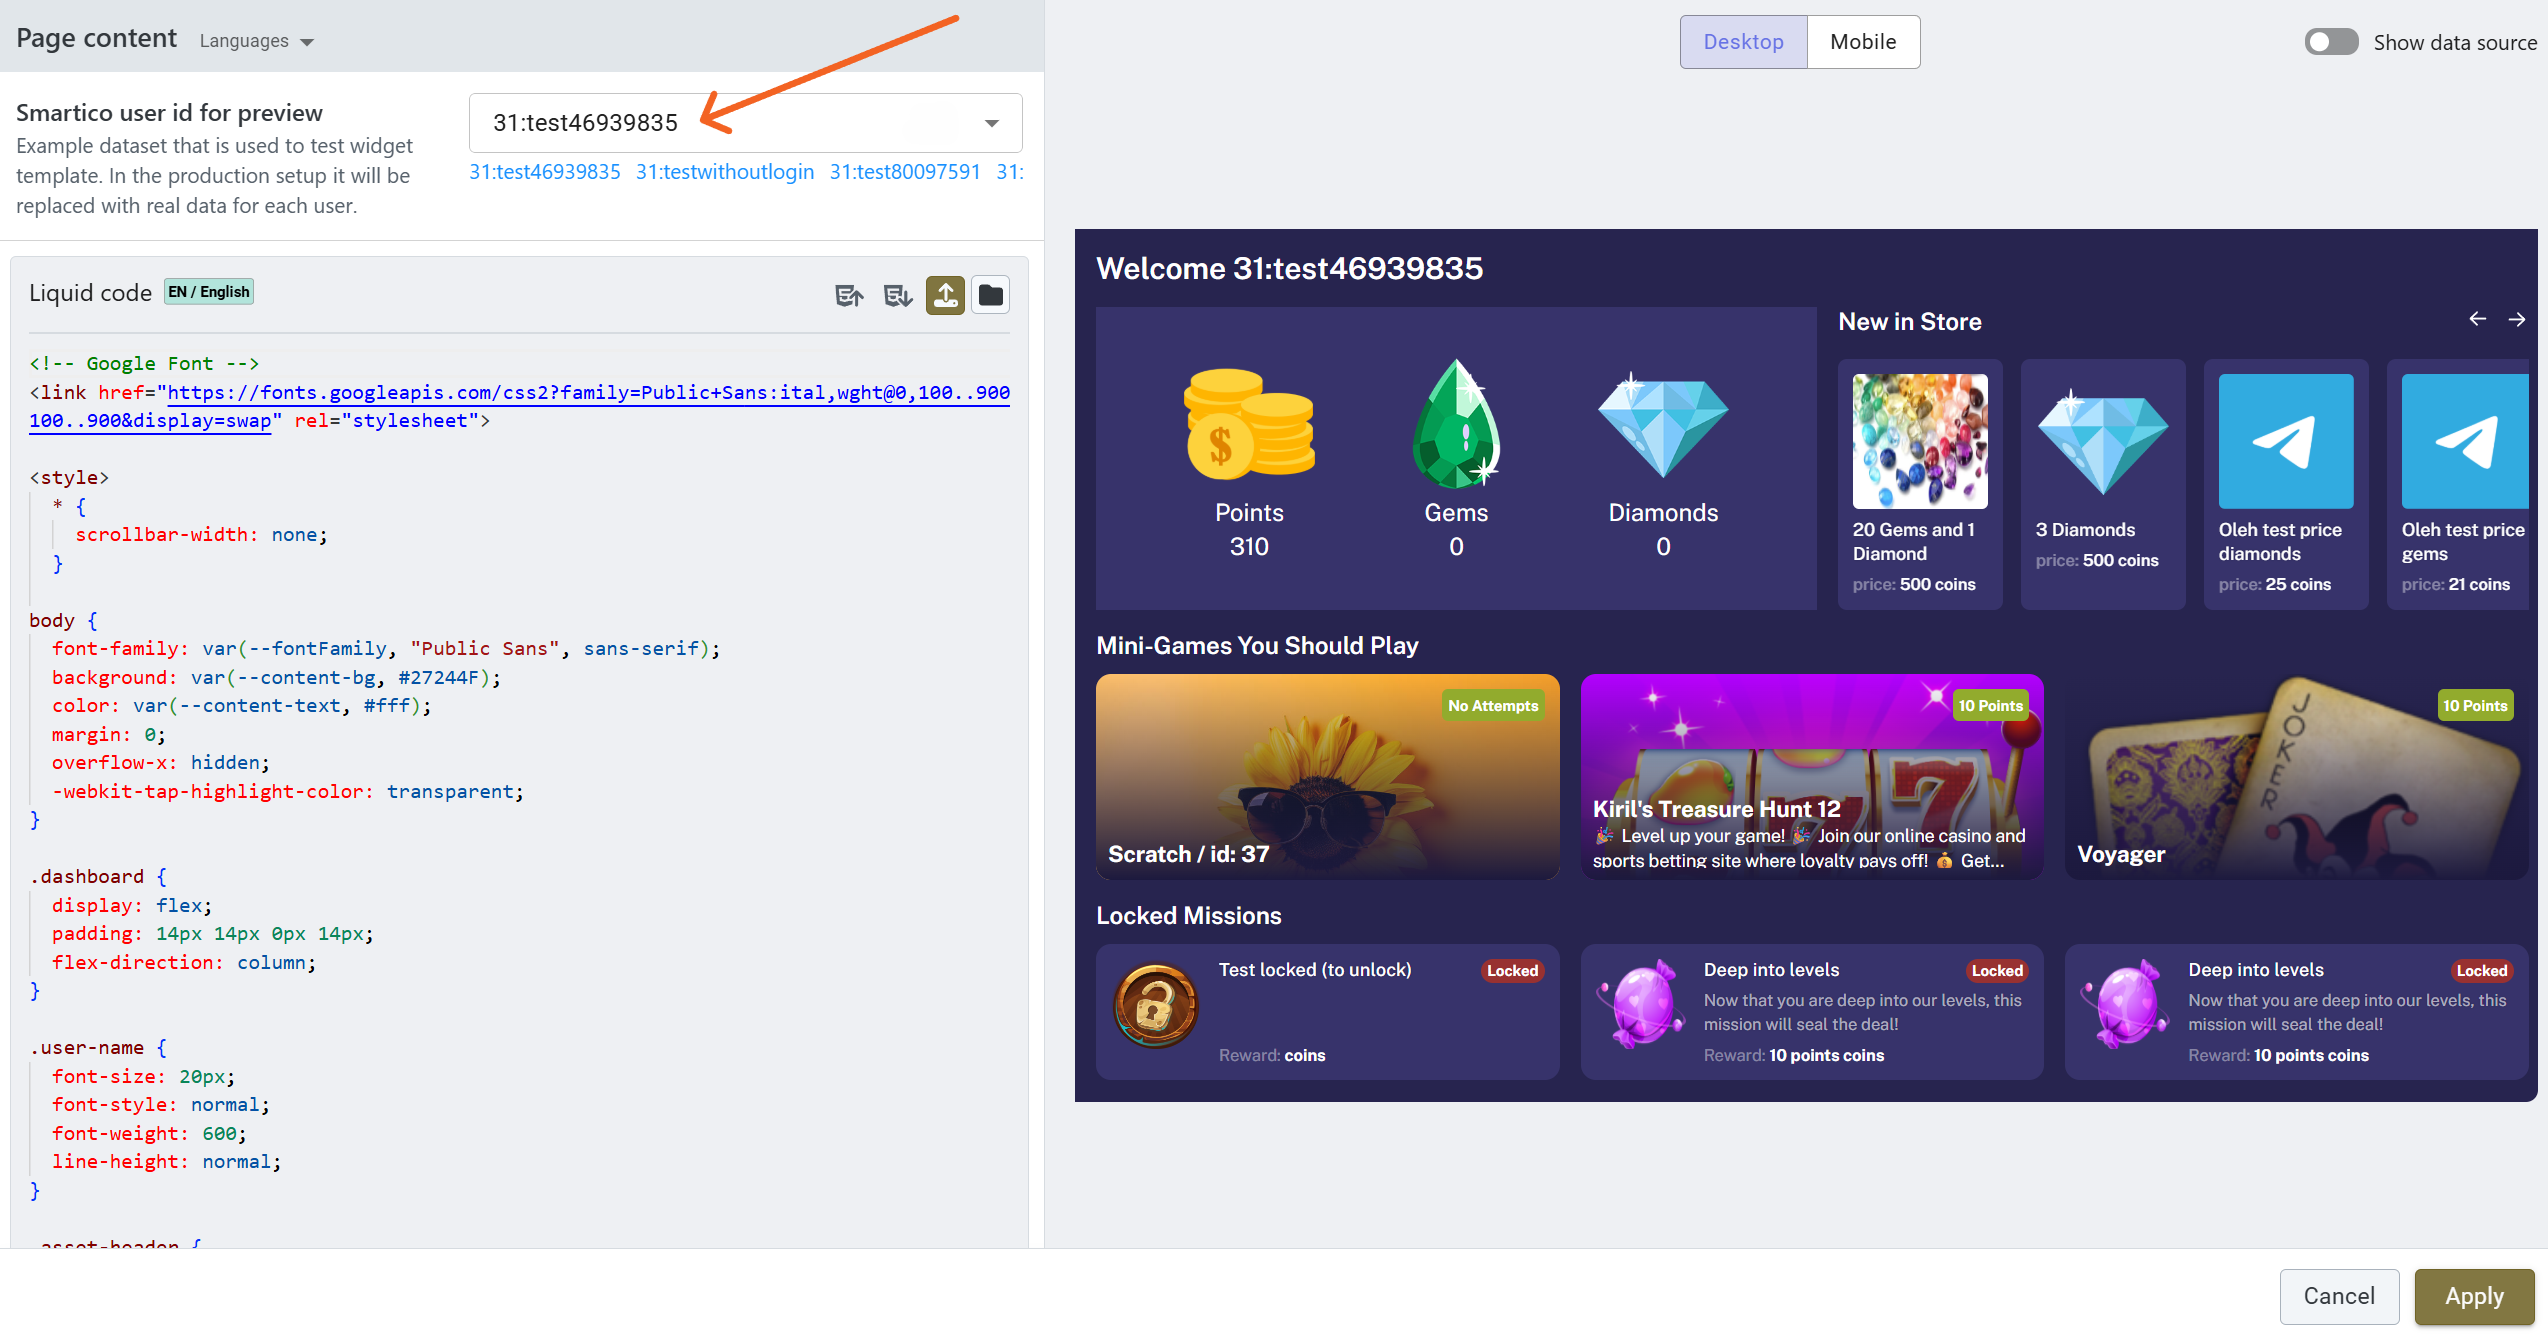Click the HTML export (up arrow) icon

click(849, 295)
